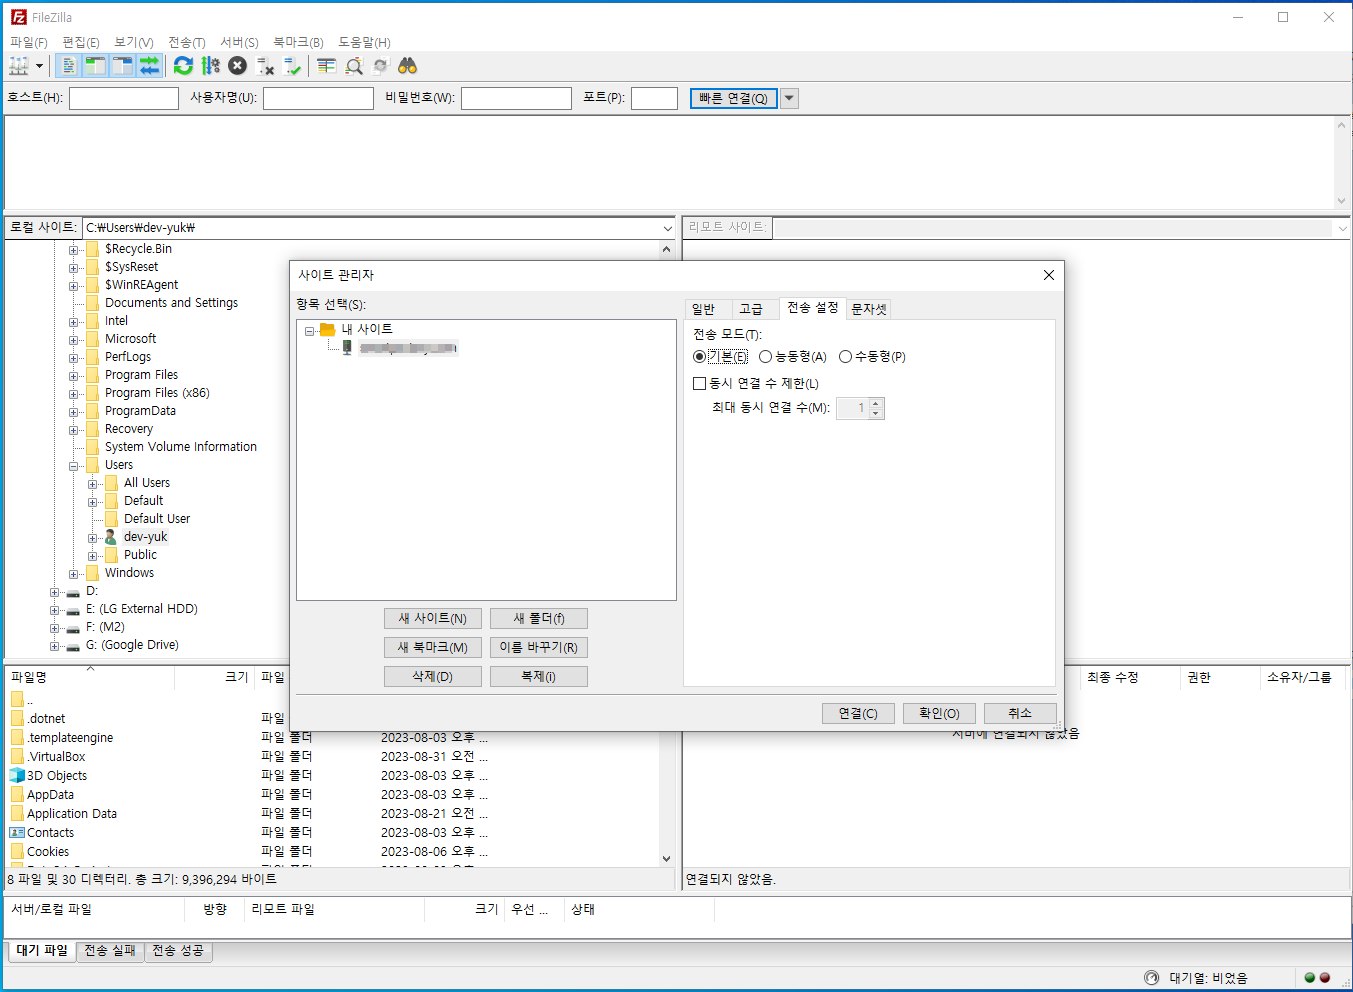1353x992 pixels.
Task: Open the 파일(F) menu
Action: [x=29, y=42]
